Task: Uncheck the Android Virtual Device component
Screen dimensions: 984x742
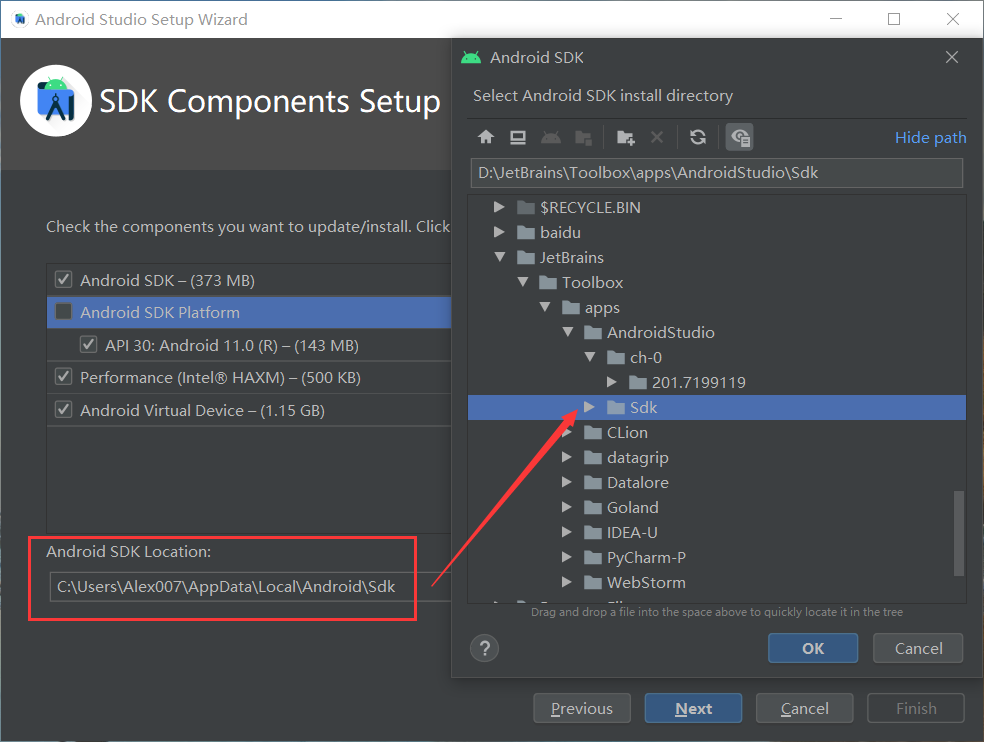Action: 65,410
